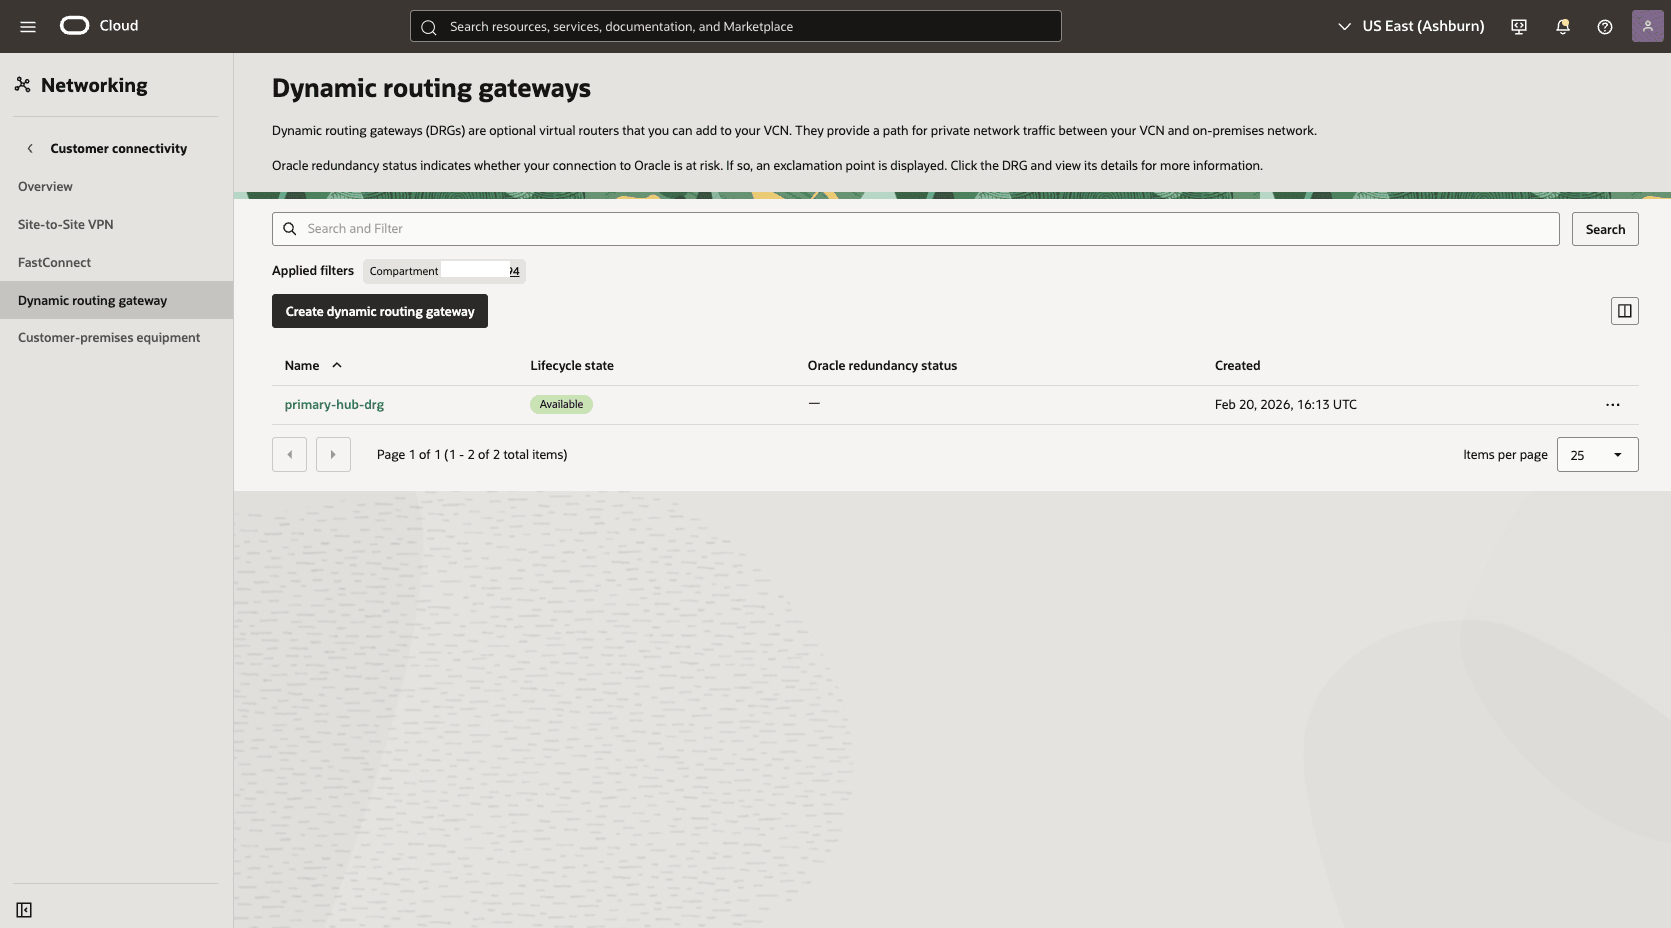This screenshot has height=928, width=1671.
Task: Collapse the sidebar using the bottom-left icon
Action: point(24,910)
